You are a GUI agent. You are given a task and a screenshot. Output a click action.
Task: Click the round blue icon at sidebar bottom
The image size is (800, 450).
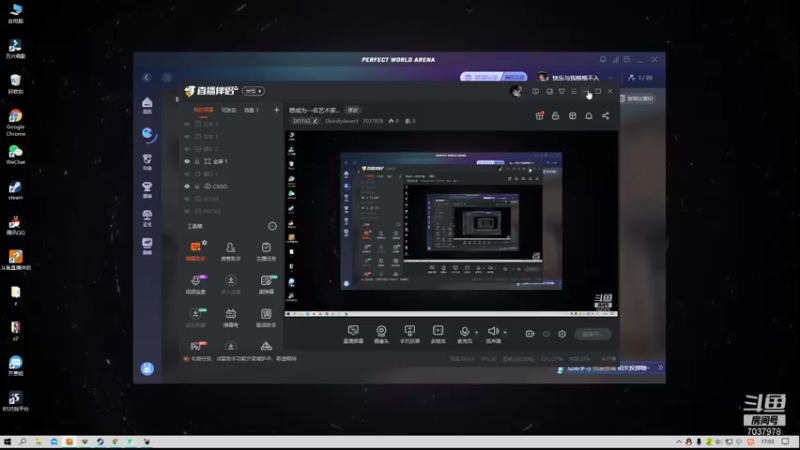[147, 368]
